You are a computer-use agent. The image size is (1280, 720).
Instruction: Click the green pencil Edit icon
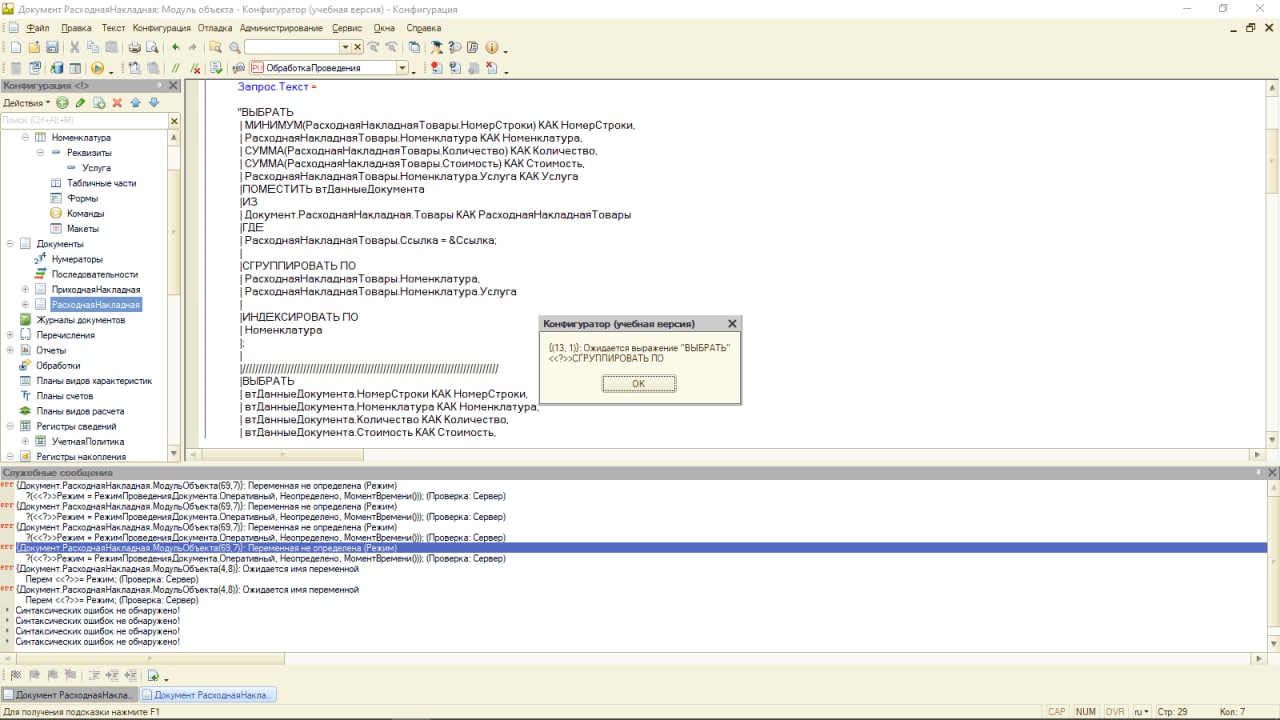coord(81,103)
